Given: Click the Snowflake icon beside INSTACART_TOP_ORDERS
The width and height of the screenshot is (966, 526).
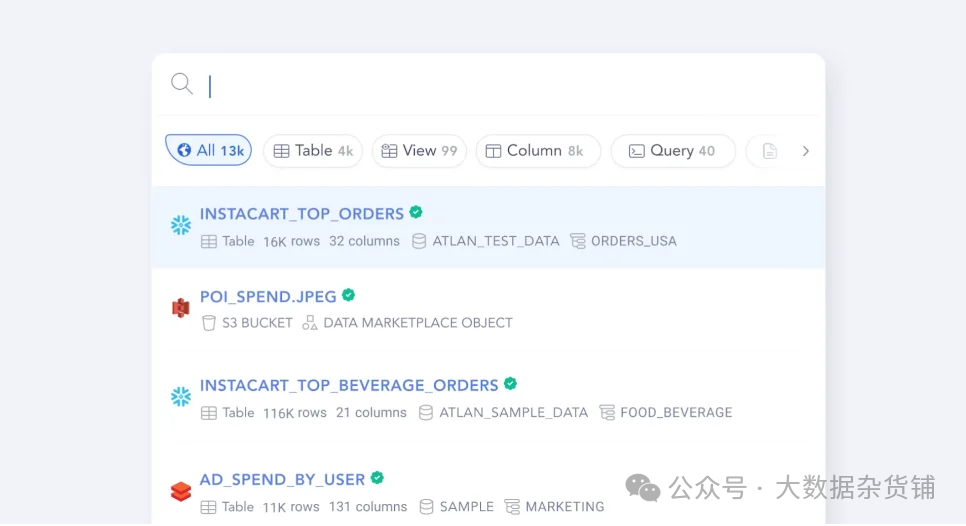Looking at the screenshot, I should (x=181, y=226).
